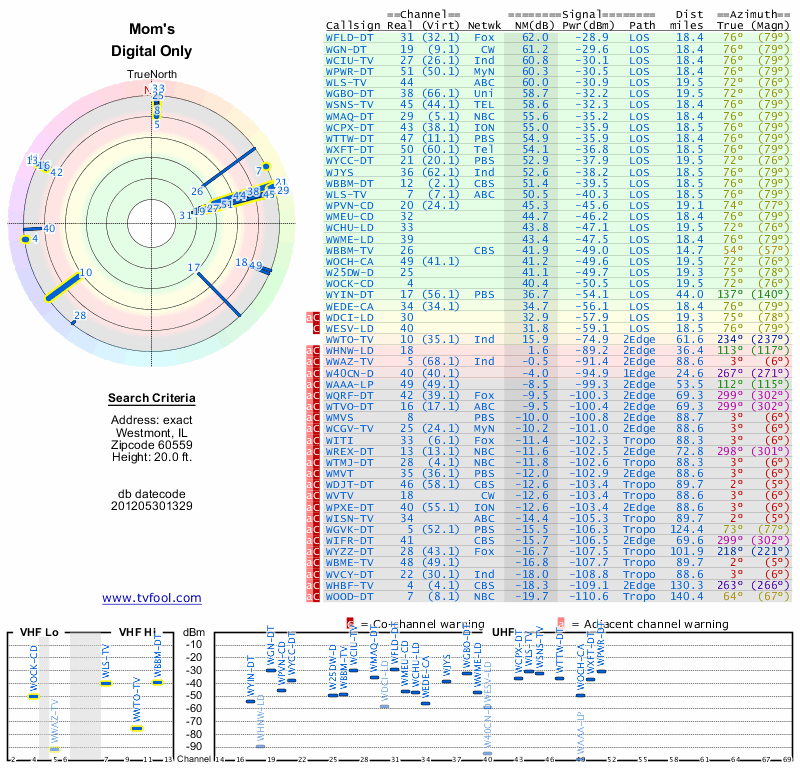Click the Search Criteria heading
The width and height of the screenshot is (800, 768).
click(152, 398)
